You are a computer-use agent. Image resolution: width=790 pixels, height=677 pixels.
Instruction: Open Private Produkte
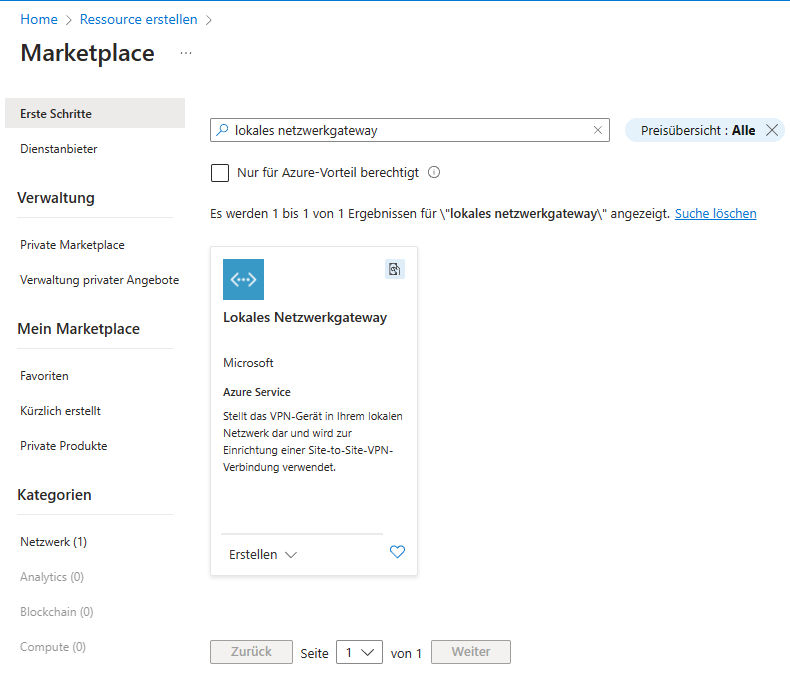[x=63, y=446]
